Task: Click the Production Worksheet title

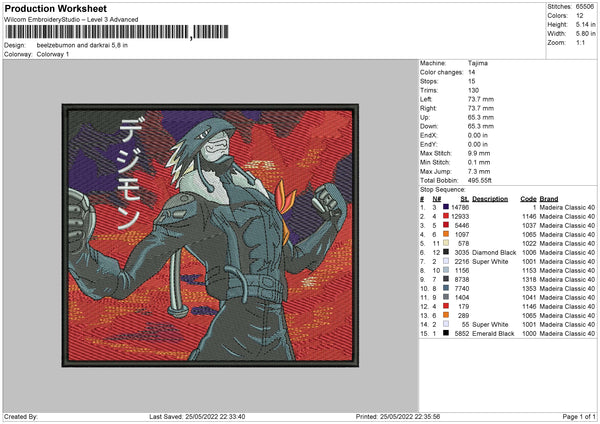Action: pos(55,8)
